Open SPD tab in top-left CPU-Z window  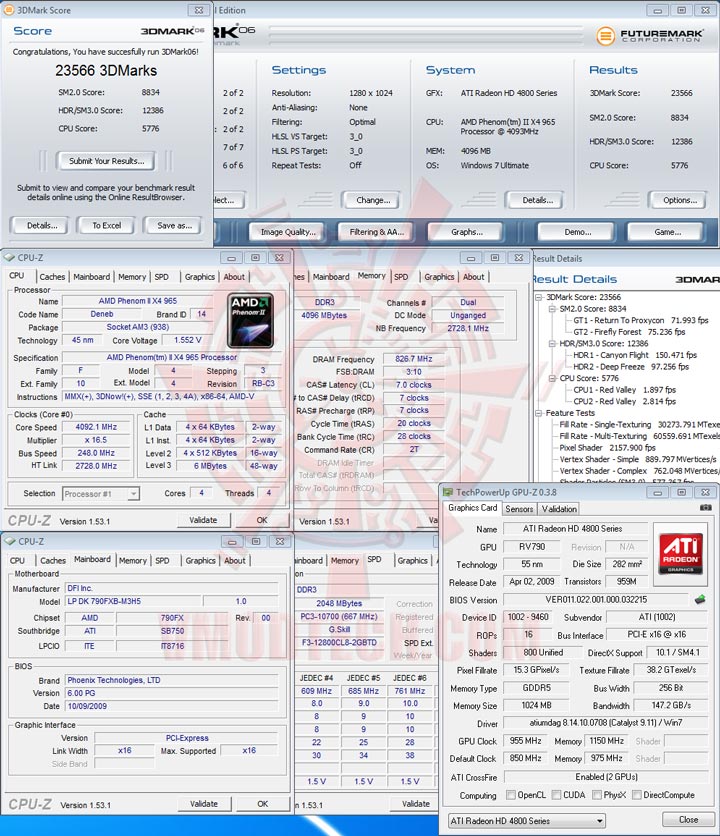coord(162,277)
